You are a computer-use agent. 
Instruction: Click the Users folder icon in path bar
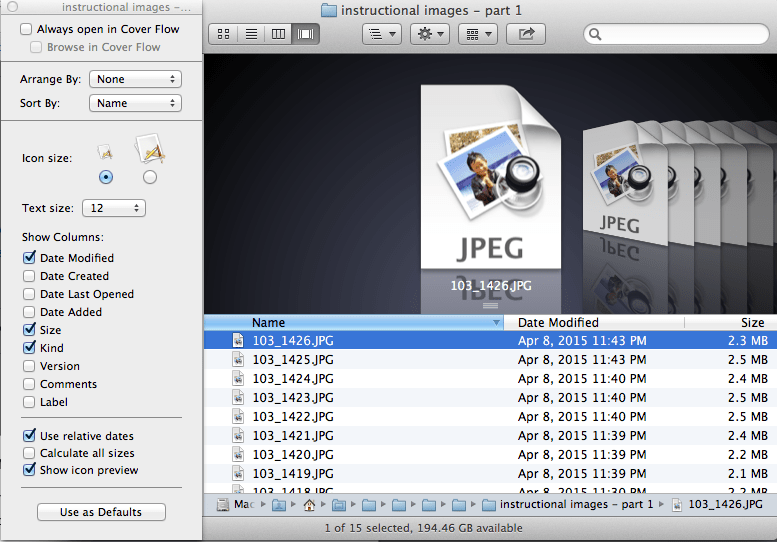(279, 505)
